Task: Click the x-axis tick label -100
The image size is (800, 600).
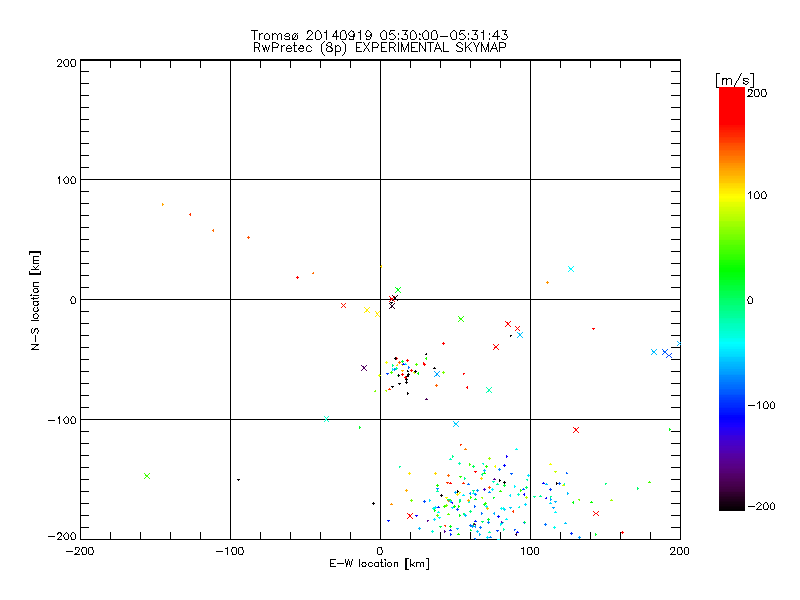Action: pyautogui.click(x=230, y=551)
